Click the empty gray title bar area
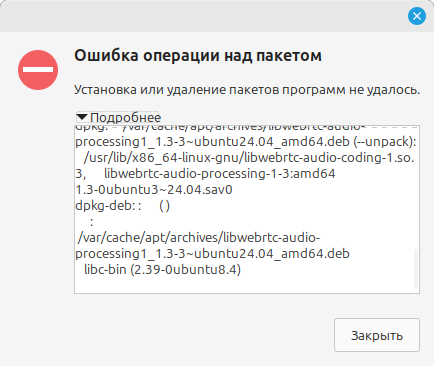The height and width of the screenshot is (366, 434). [200, 16]
